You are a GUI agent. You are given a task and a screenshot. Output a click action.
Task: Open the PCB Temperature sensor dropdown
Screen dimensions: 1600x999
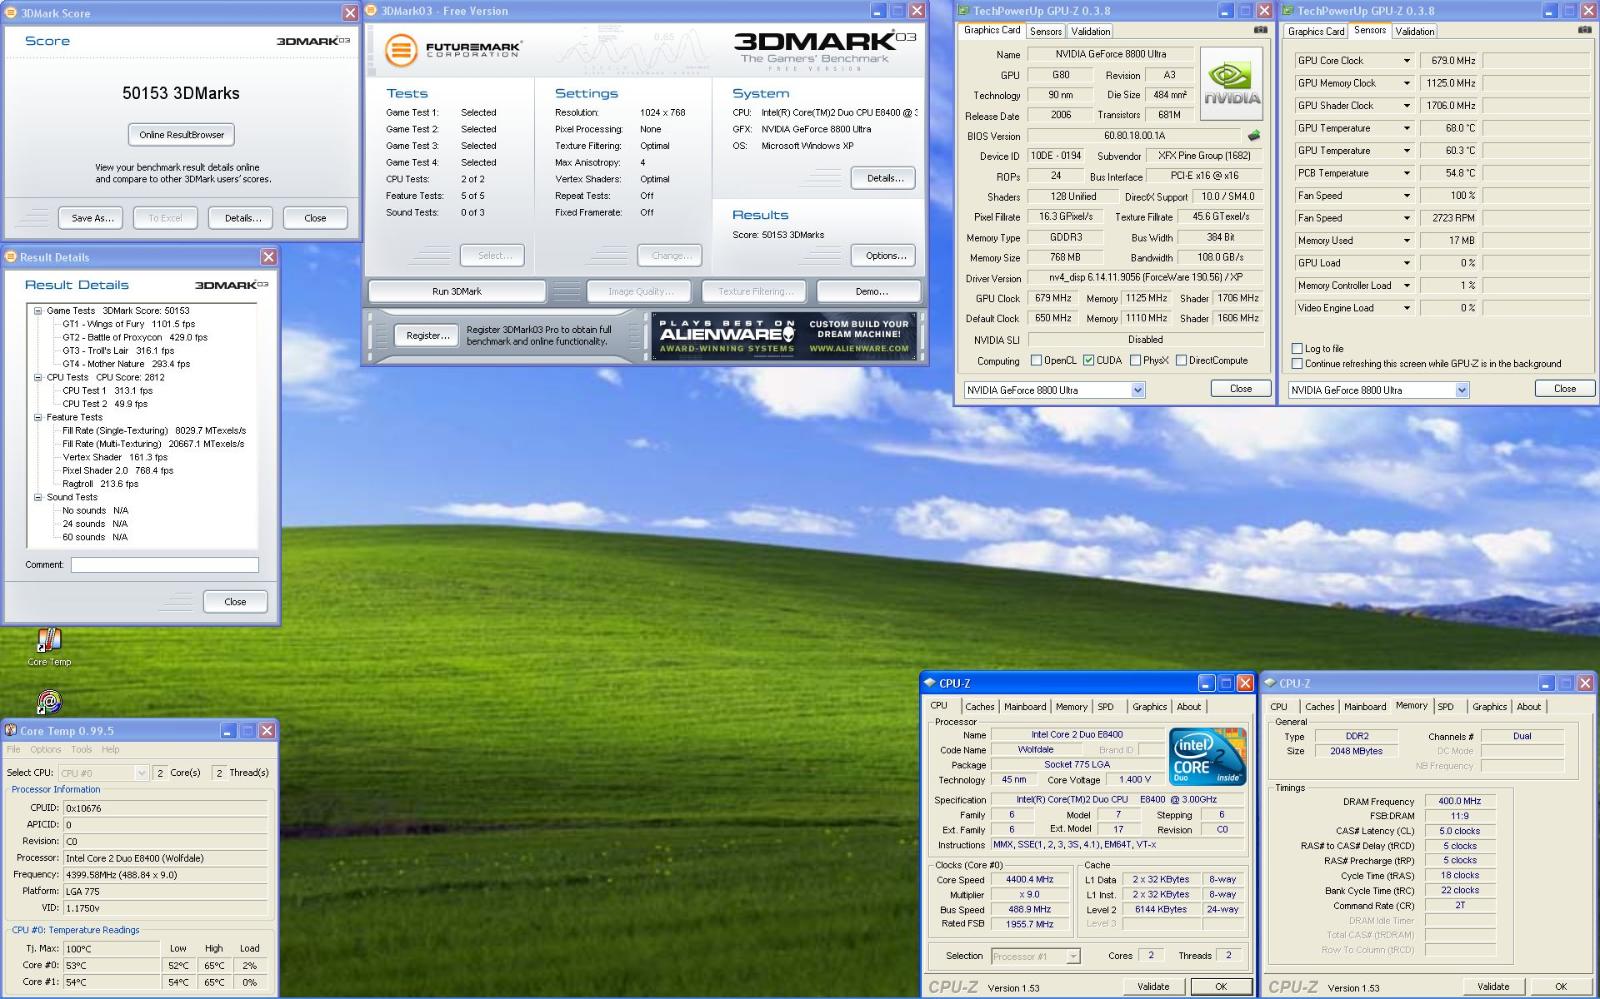coord(1406,173)
